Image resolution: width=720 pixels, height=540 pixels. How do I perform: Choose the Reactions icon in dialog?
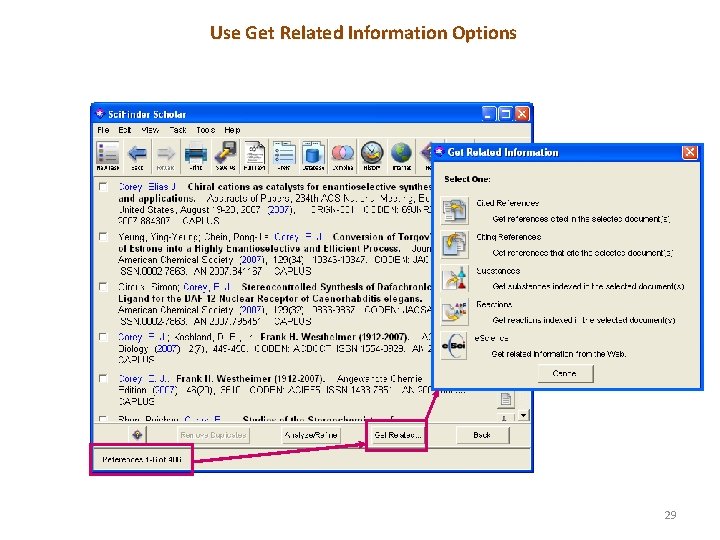[455, 312]
